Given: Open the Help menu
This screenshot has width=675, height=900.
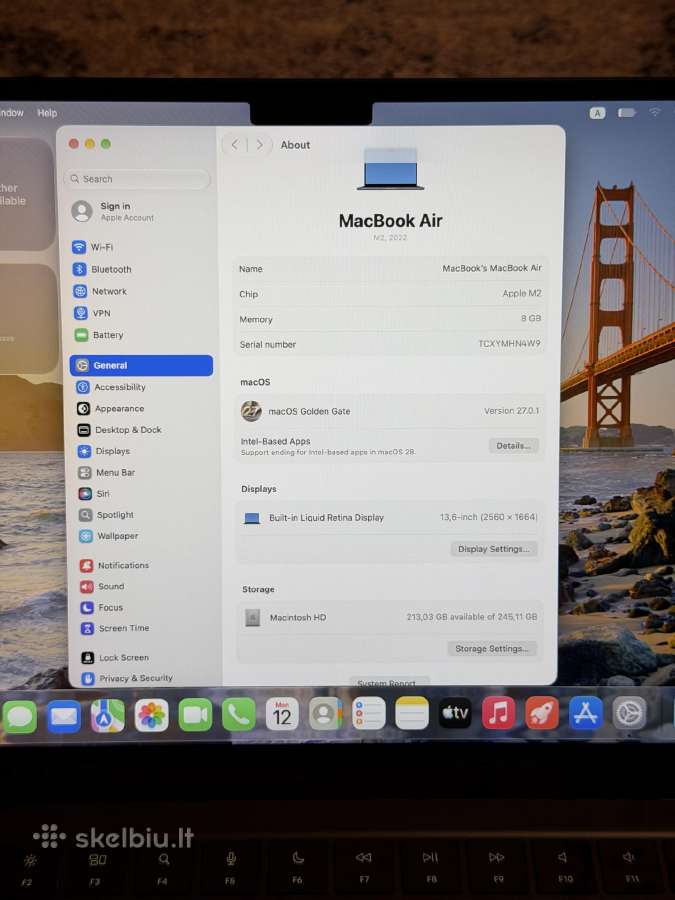Looking at the screenshot, I should coord(47,113).
